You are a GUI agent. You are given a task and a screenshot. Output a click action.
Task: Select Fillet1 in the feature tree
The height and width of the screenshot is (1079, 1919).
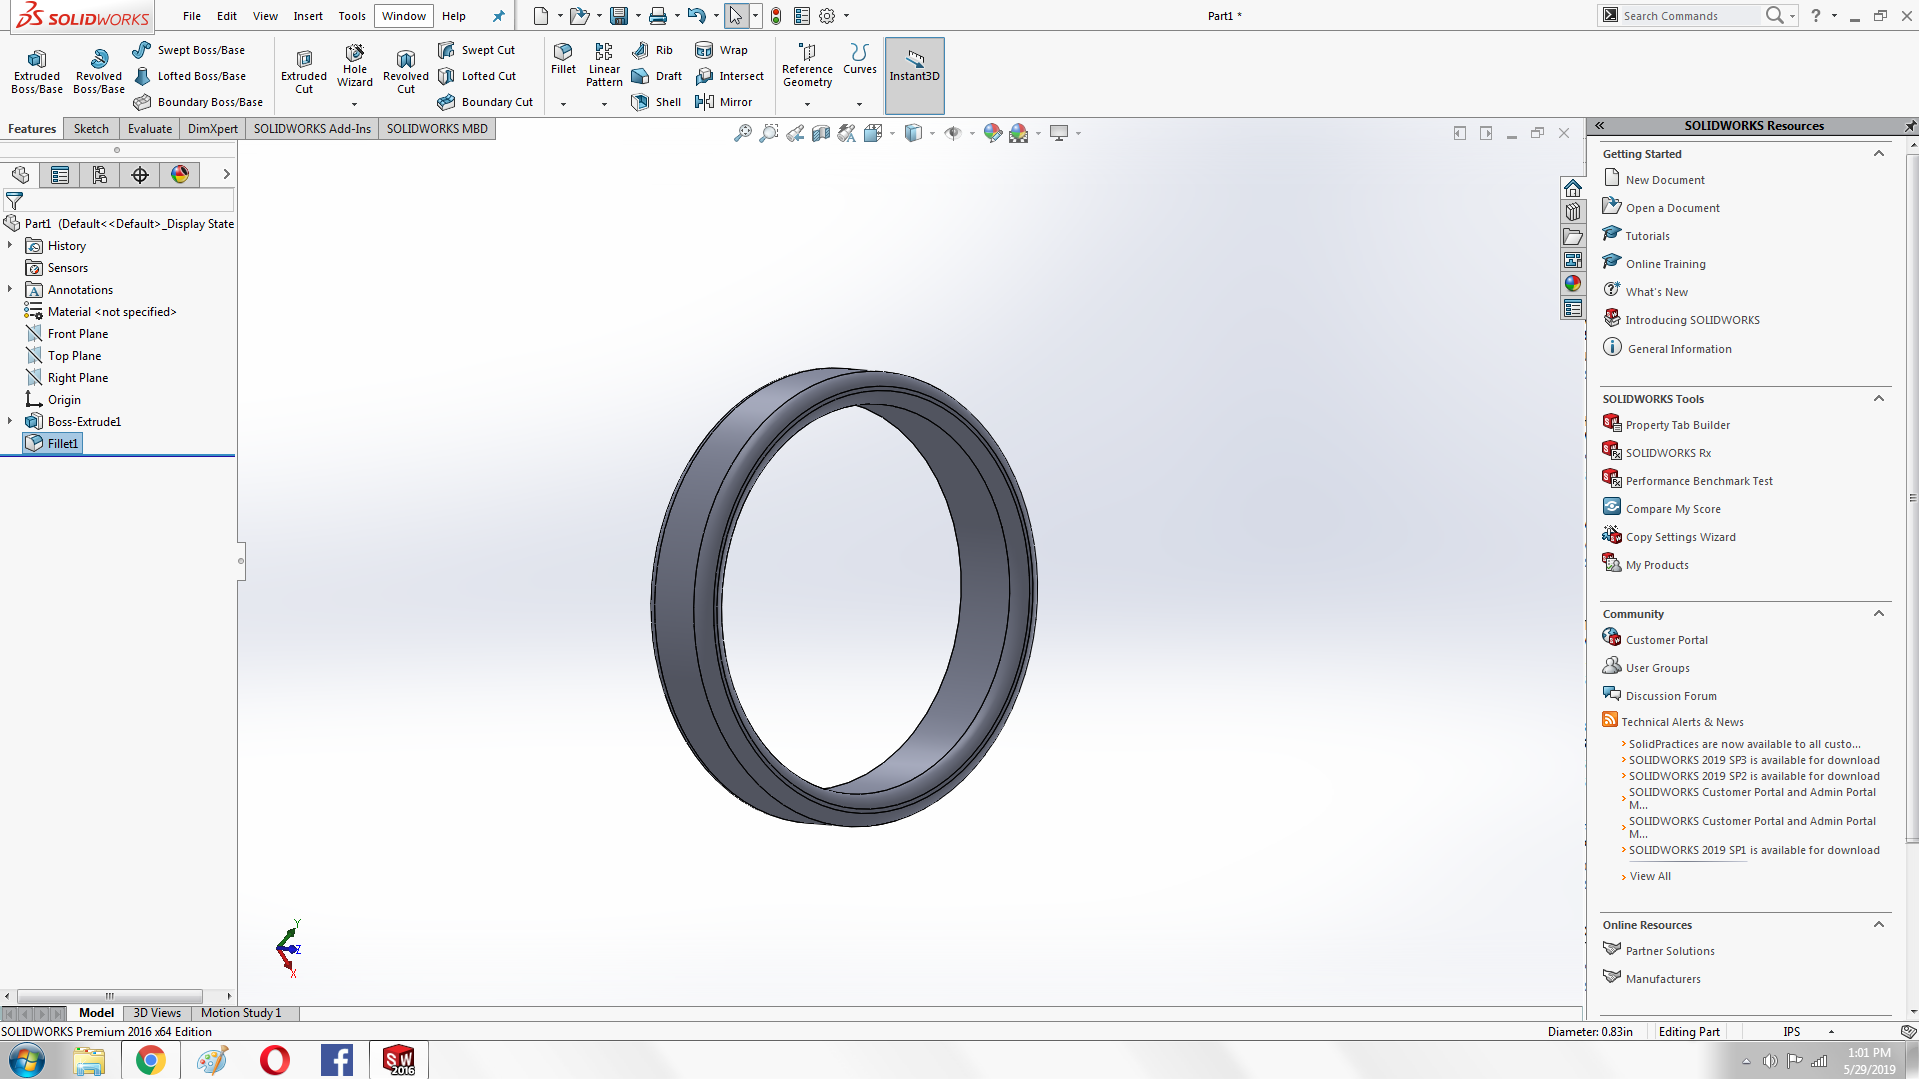click(63, 443)
